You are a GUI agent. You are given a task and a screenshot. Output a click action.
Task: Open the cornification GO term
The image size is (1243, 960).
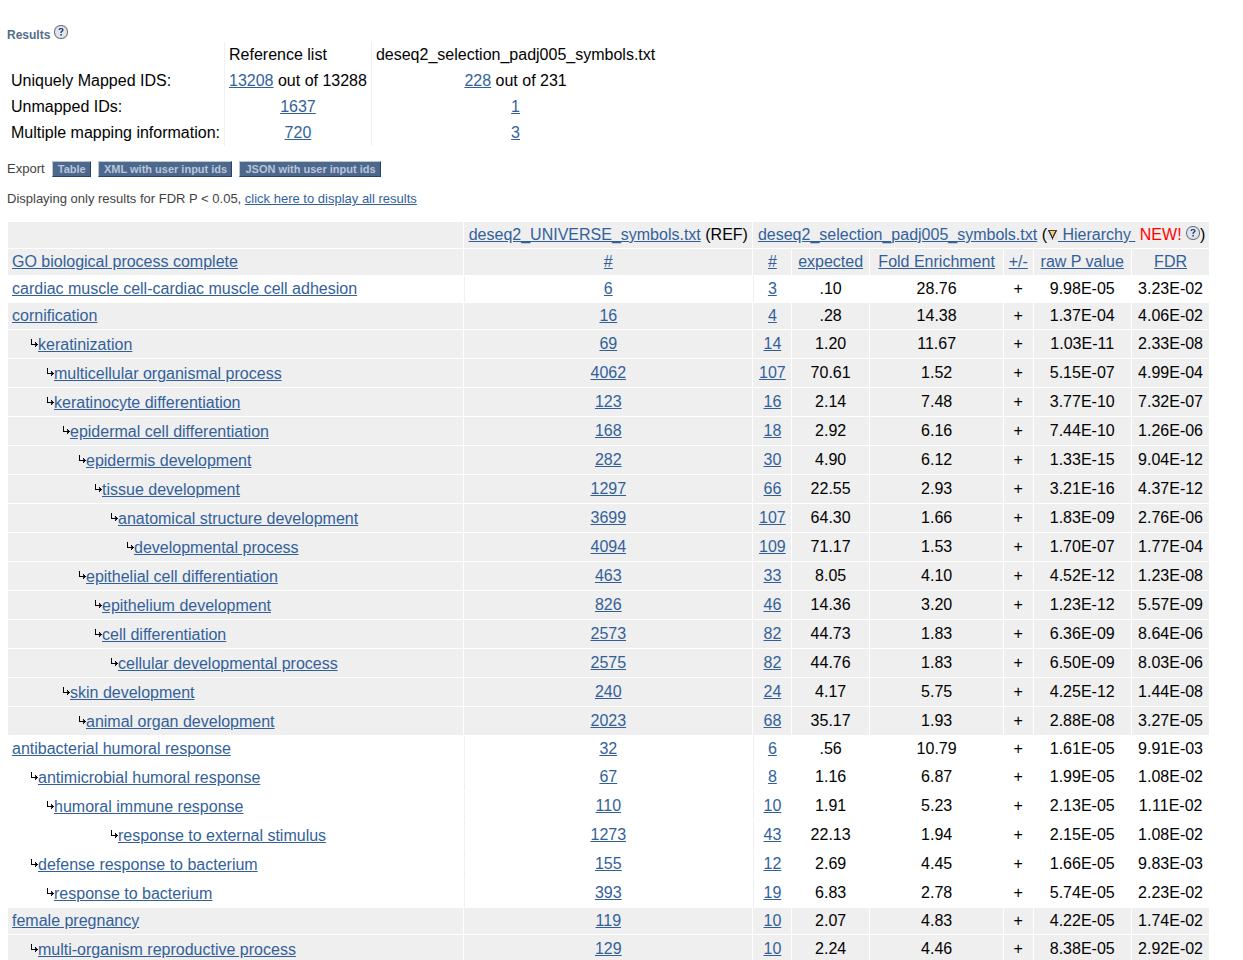click(54, 315)
